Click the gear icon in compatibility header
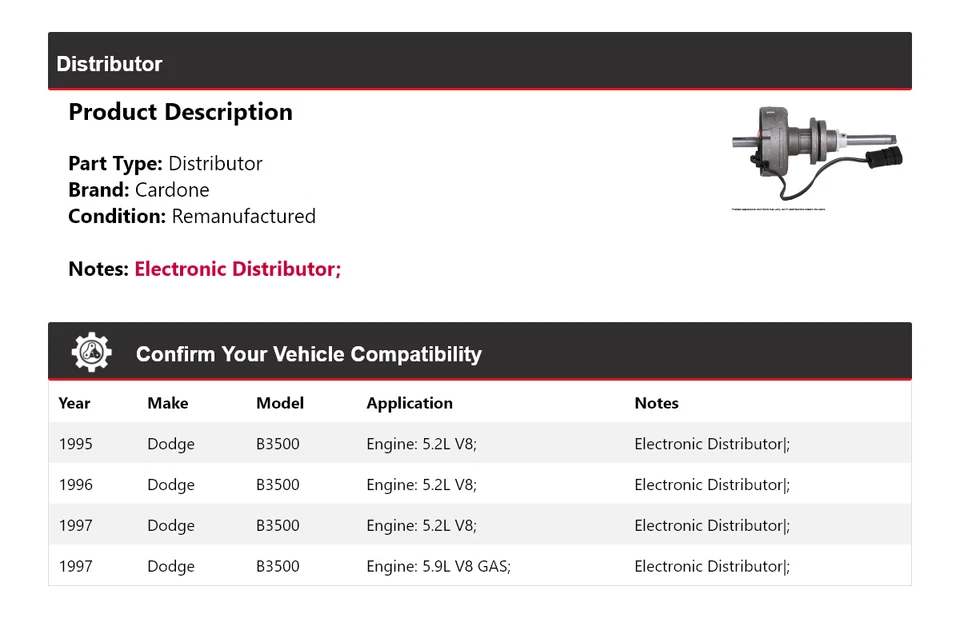Screen dimensions: 960x618 coord(92,353)
